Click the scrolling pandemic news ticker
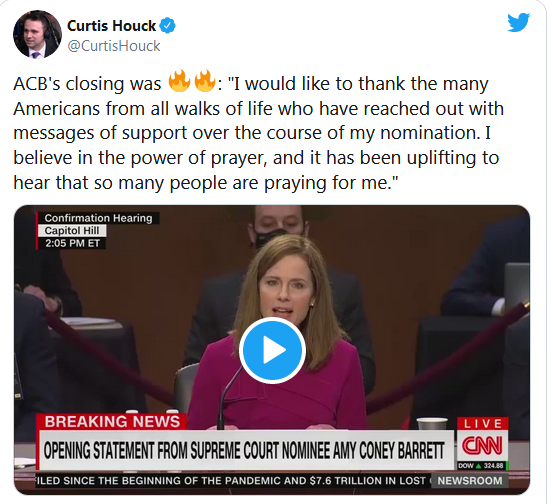This screenshot has width=553, height=504. point(233,481)
